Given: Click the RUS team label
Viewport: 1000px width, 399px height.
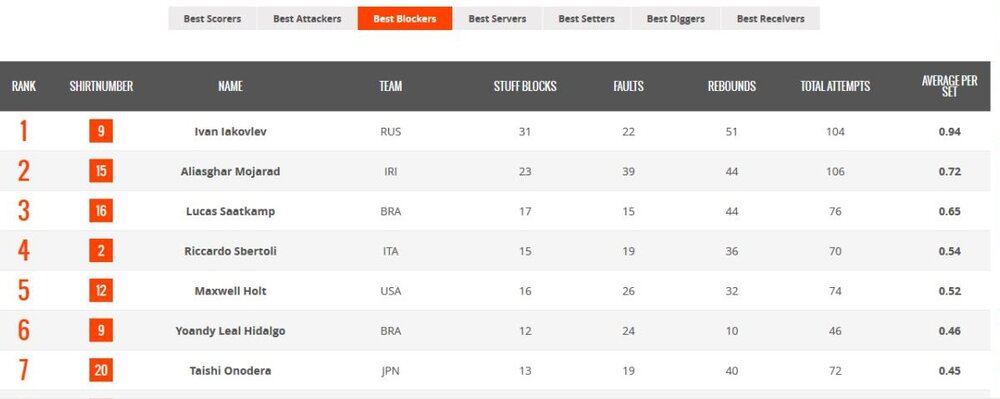Looking at the screenshot, I should point(390,132).
